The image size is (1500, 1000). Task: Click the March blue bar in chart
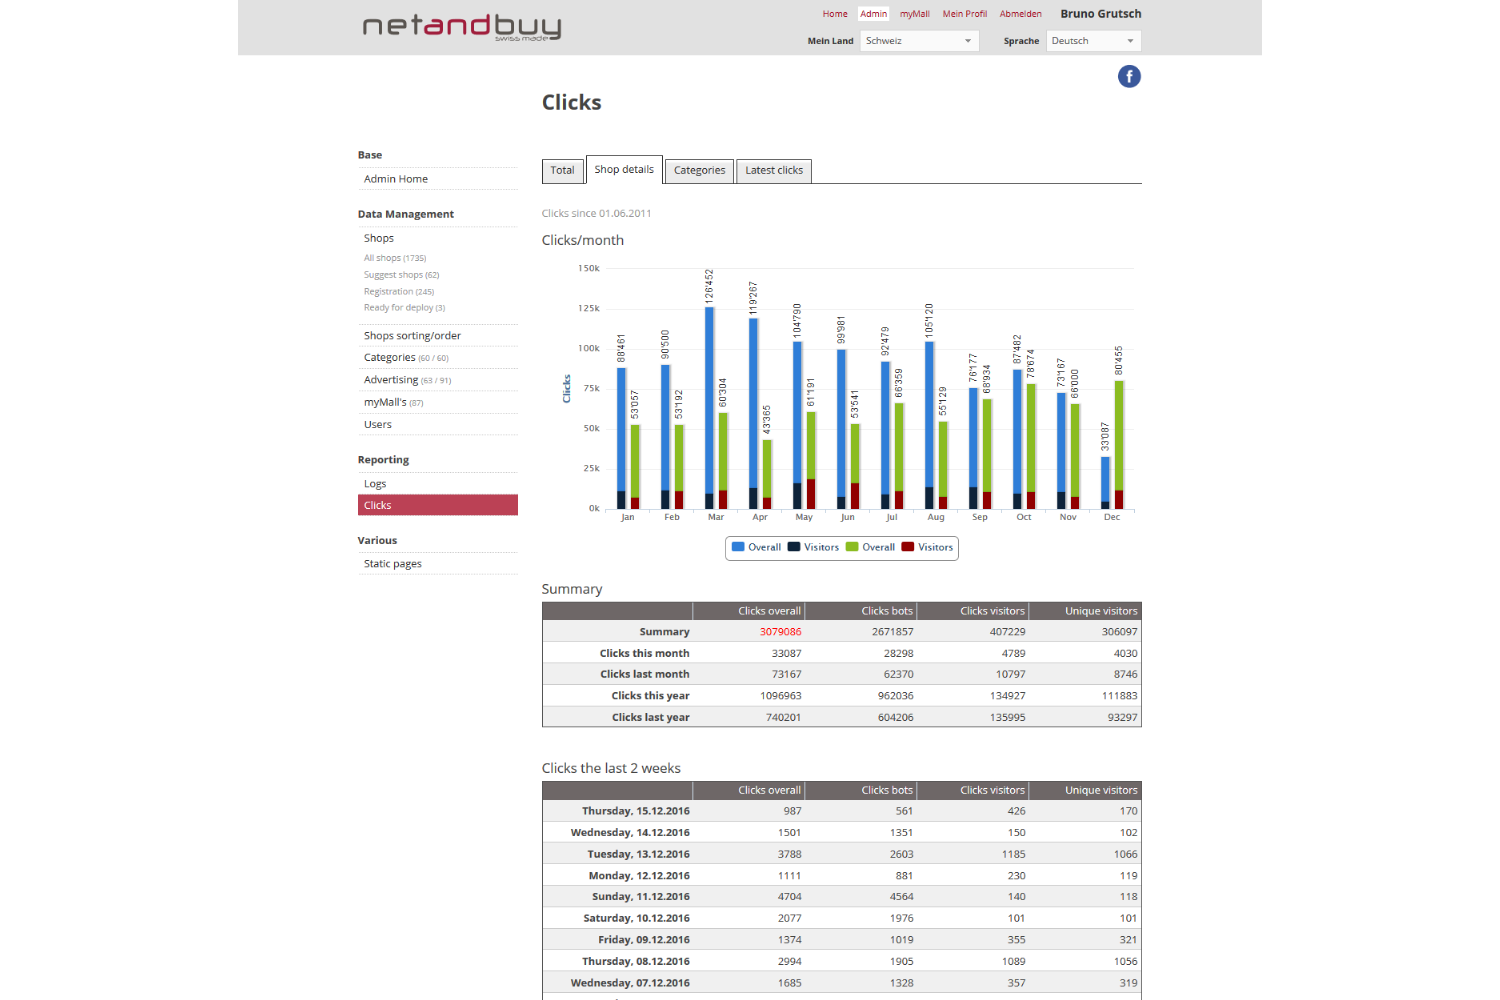click(x=709, y=400)
